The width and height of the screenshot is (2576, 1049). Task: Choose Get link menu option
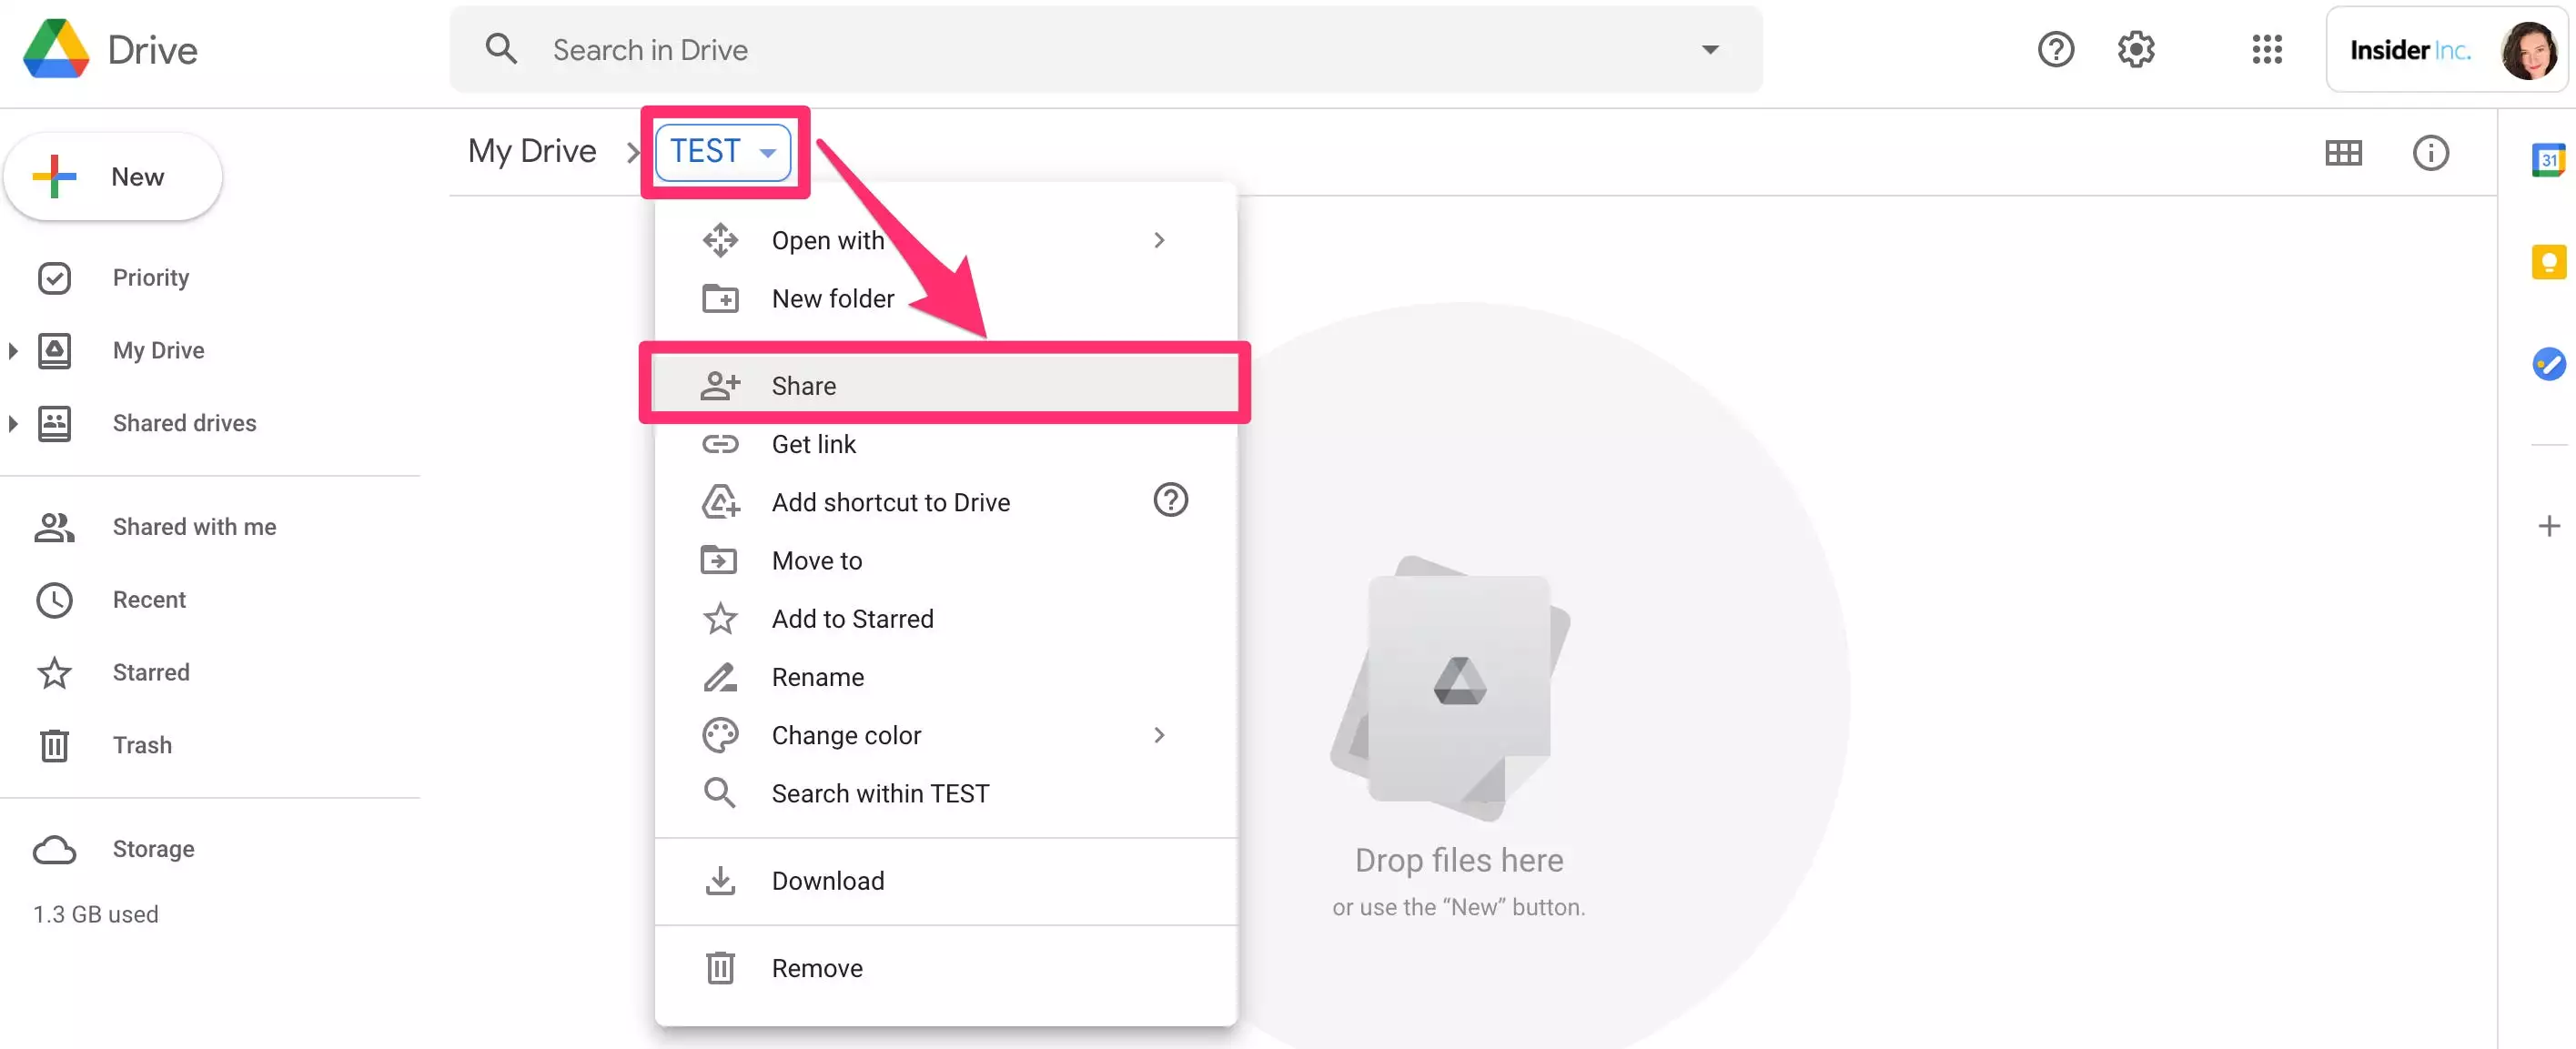tap(814, 444)
